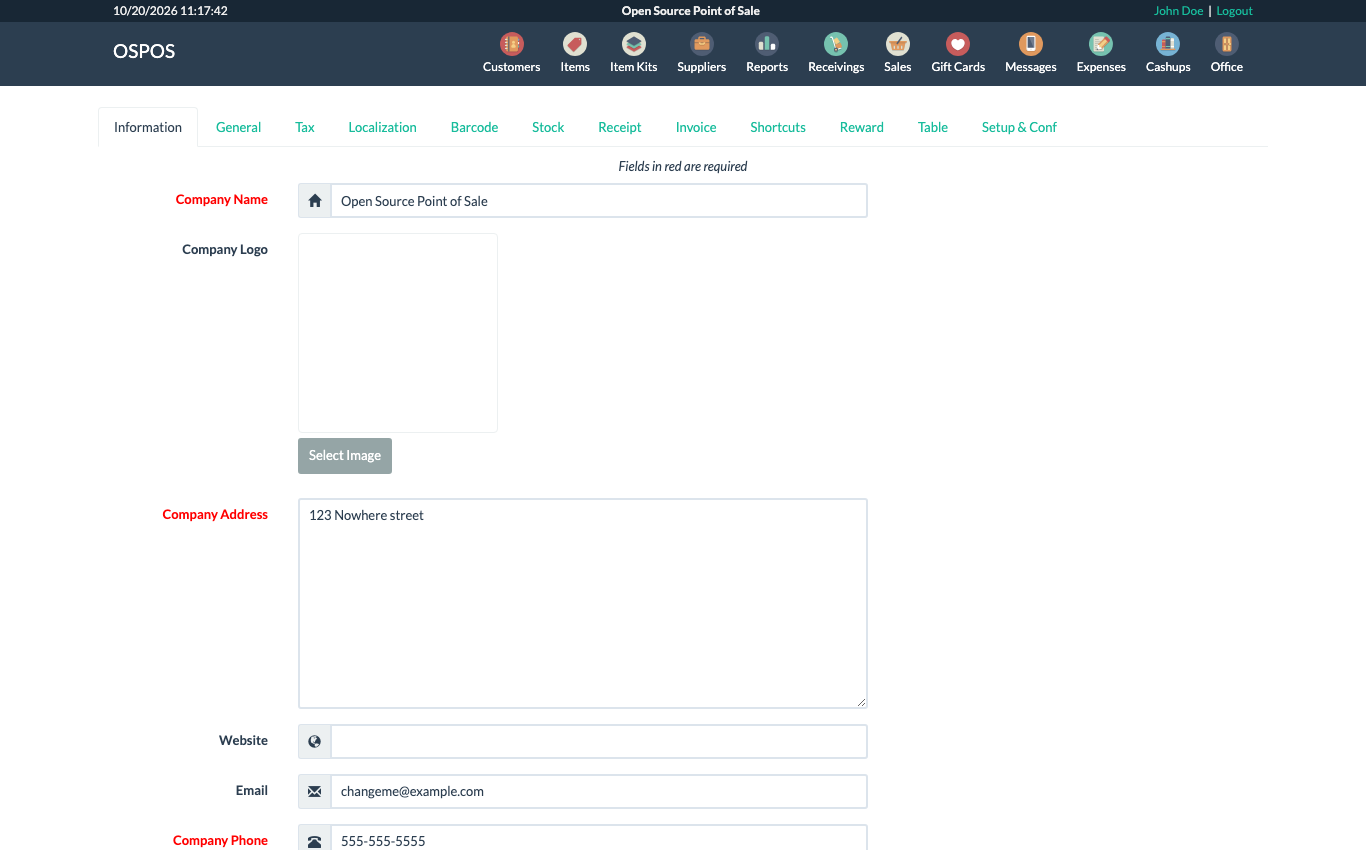Switch to the Reward tab
The height and width of the screenshot is (850, 1366).
pyautogui.click(x=862, y=127)
